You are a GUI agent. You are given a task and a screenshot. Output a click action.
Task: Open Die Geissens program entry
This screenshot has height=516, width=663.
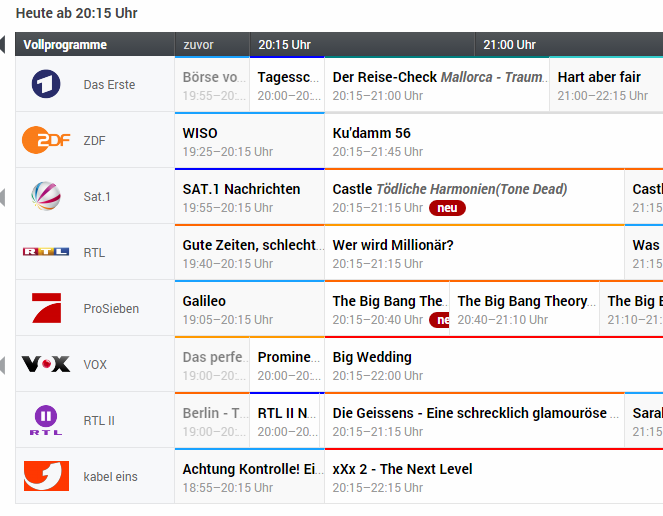pos(474,421)
